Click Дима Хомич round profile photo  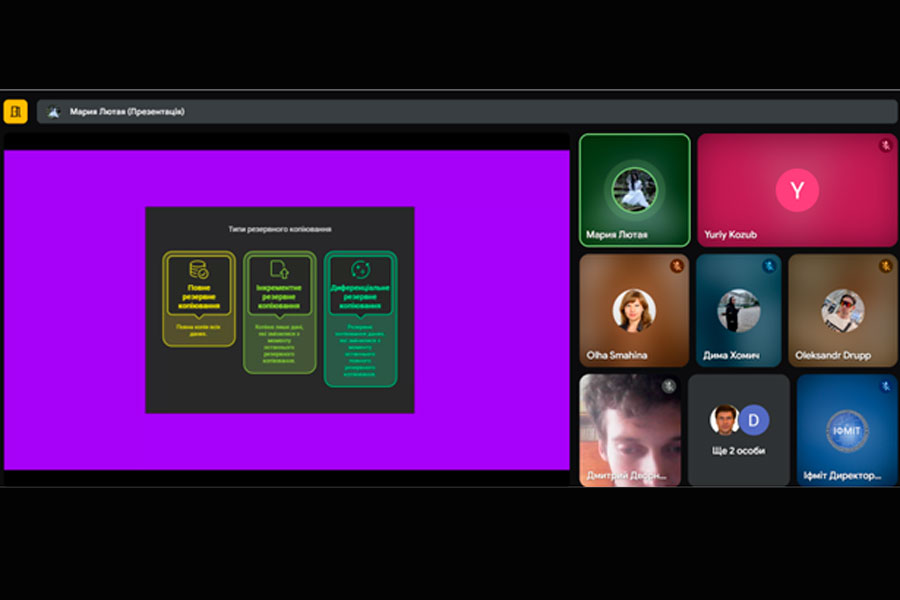(x=739, y=311)
